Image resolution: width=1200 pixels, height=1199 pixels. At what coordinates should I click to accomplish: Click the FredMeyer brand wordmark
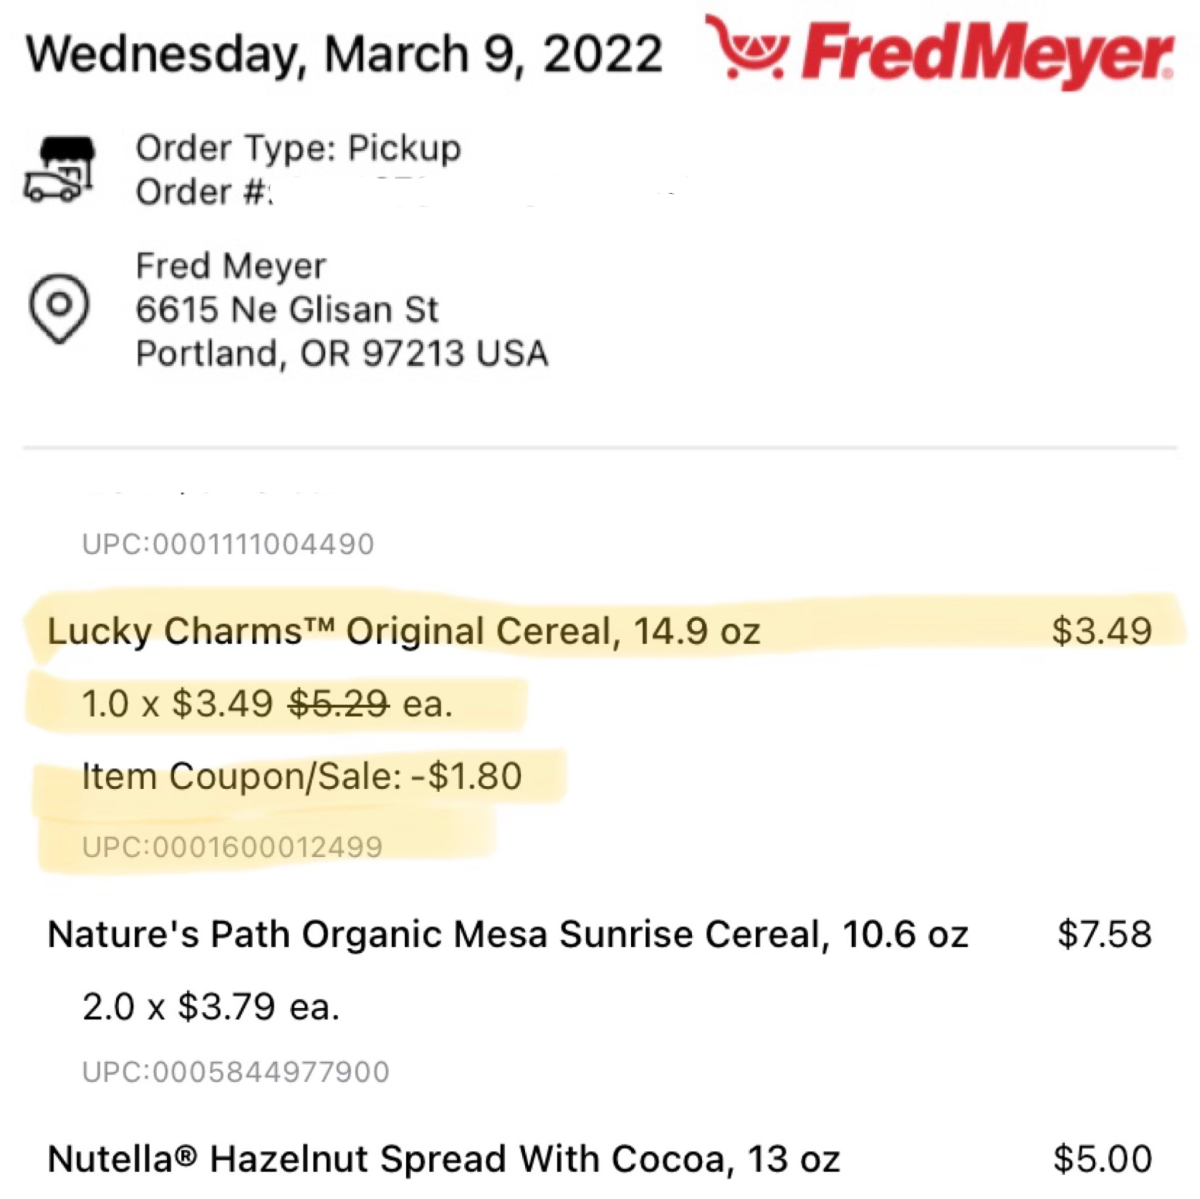[988, 53]
